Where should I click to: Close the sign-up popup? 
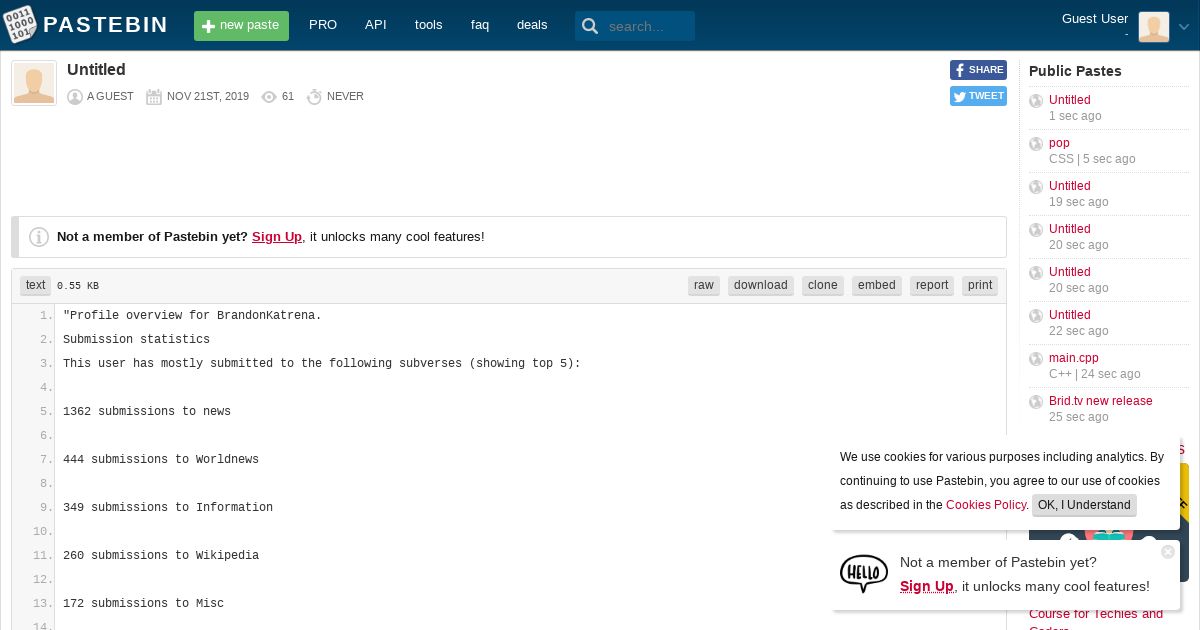click(1167, 552)
